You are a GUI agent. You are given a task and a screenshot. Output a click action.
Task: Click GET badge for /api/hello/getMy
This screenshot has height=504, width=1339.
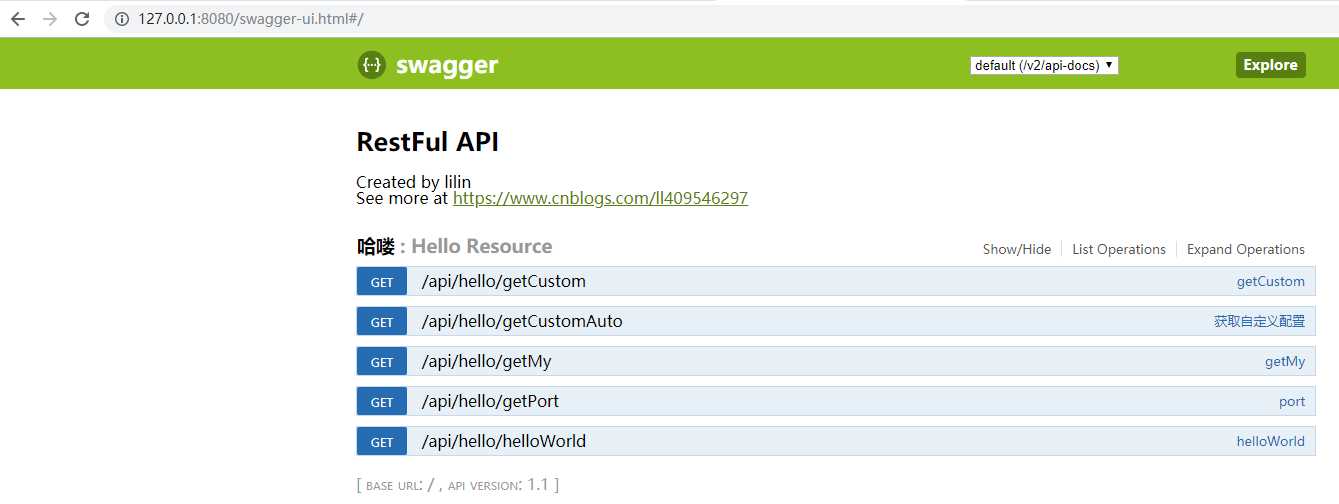point(382,361)
